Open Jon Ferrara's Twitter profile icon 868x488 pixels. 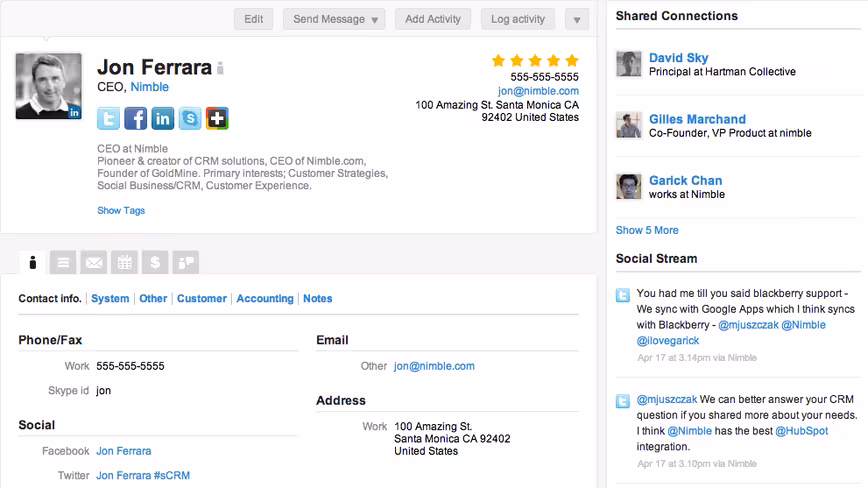pos(108,118)
